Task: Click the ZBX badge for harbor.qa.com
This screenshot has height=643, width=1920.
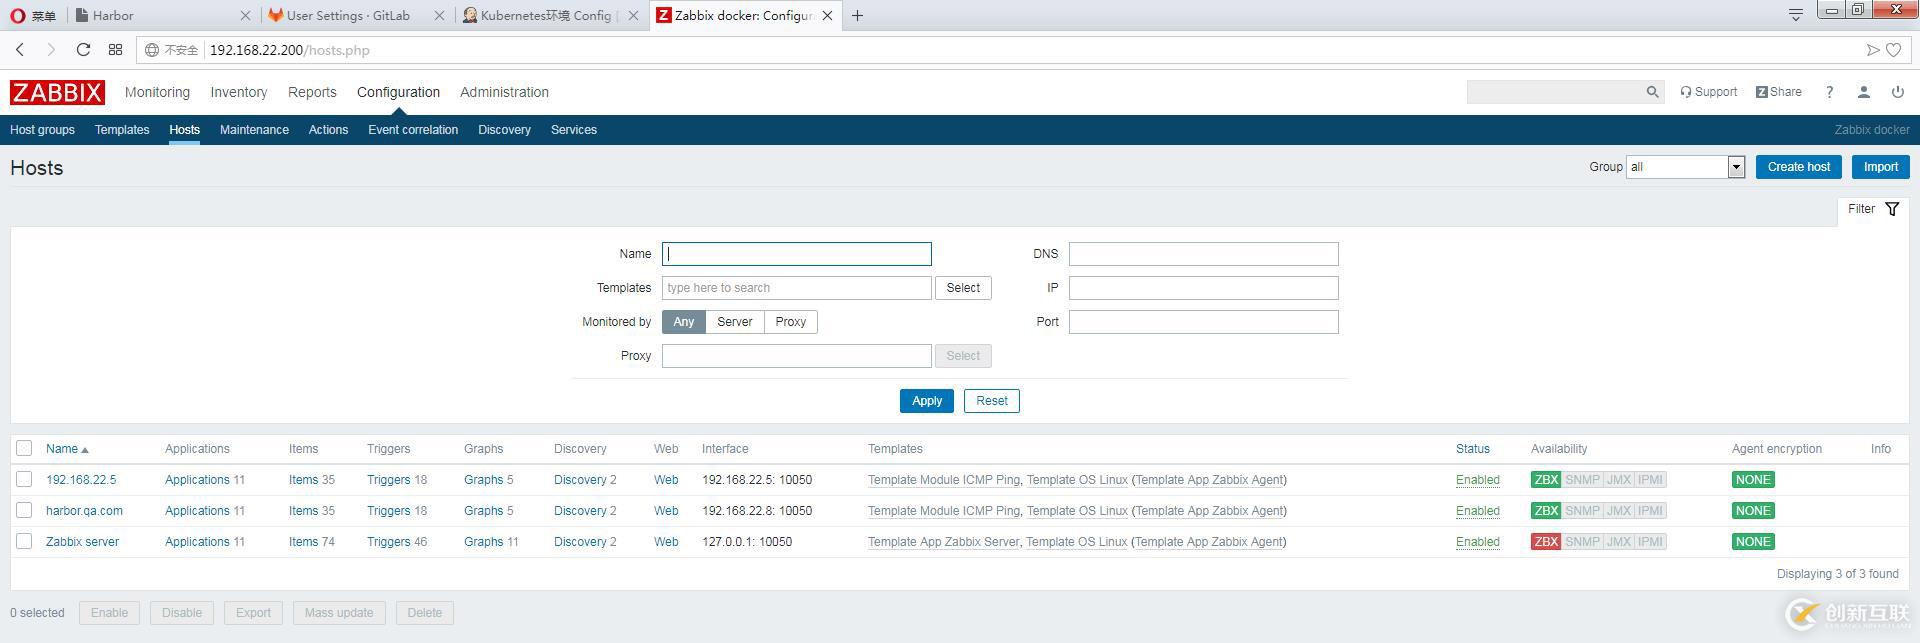Action: pos(1546,511)
